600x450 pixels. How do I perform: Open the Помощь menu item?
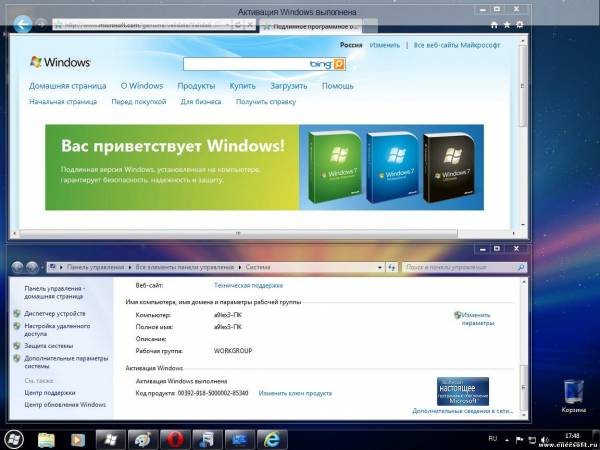pyautogui.click(x=338, y=86)
